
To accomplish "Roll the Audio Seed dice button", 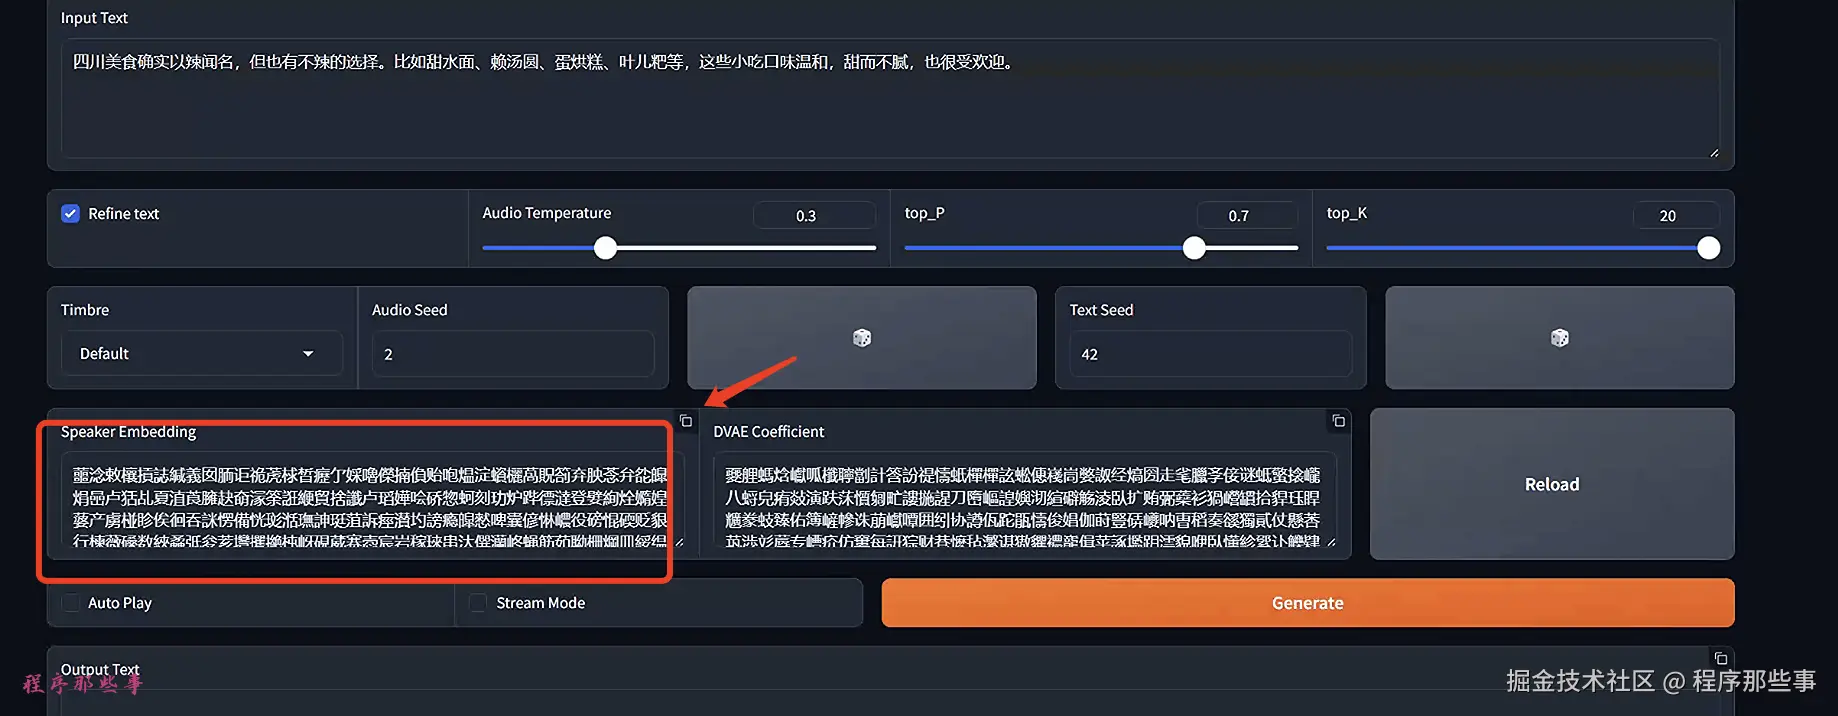I will click(862, 338).
